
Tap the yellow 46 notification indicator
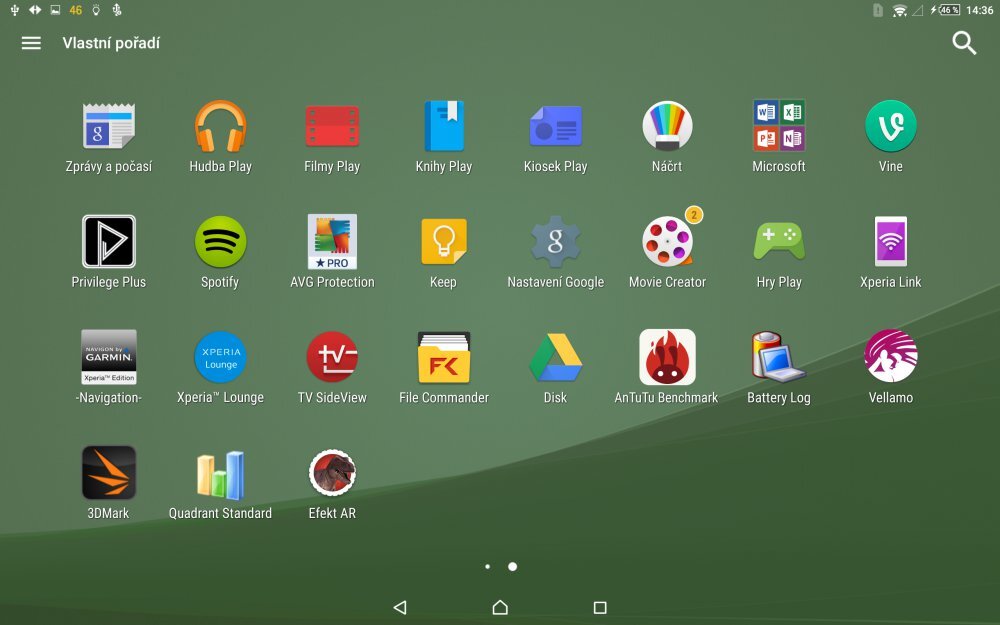76,10
